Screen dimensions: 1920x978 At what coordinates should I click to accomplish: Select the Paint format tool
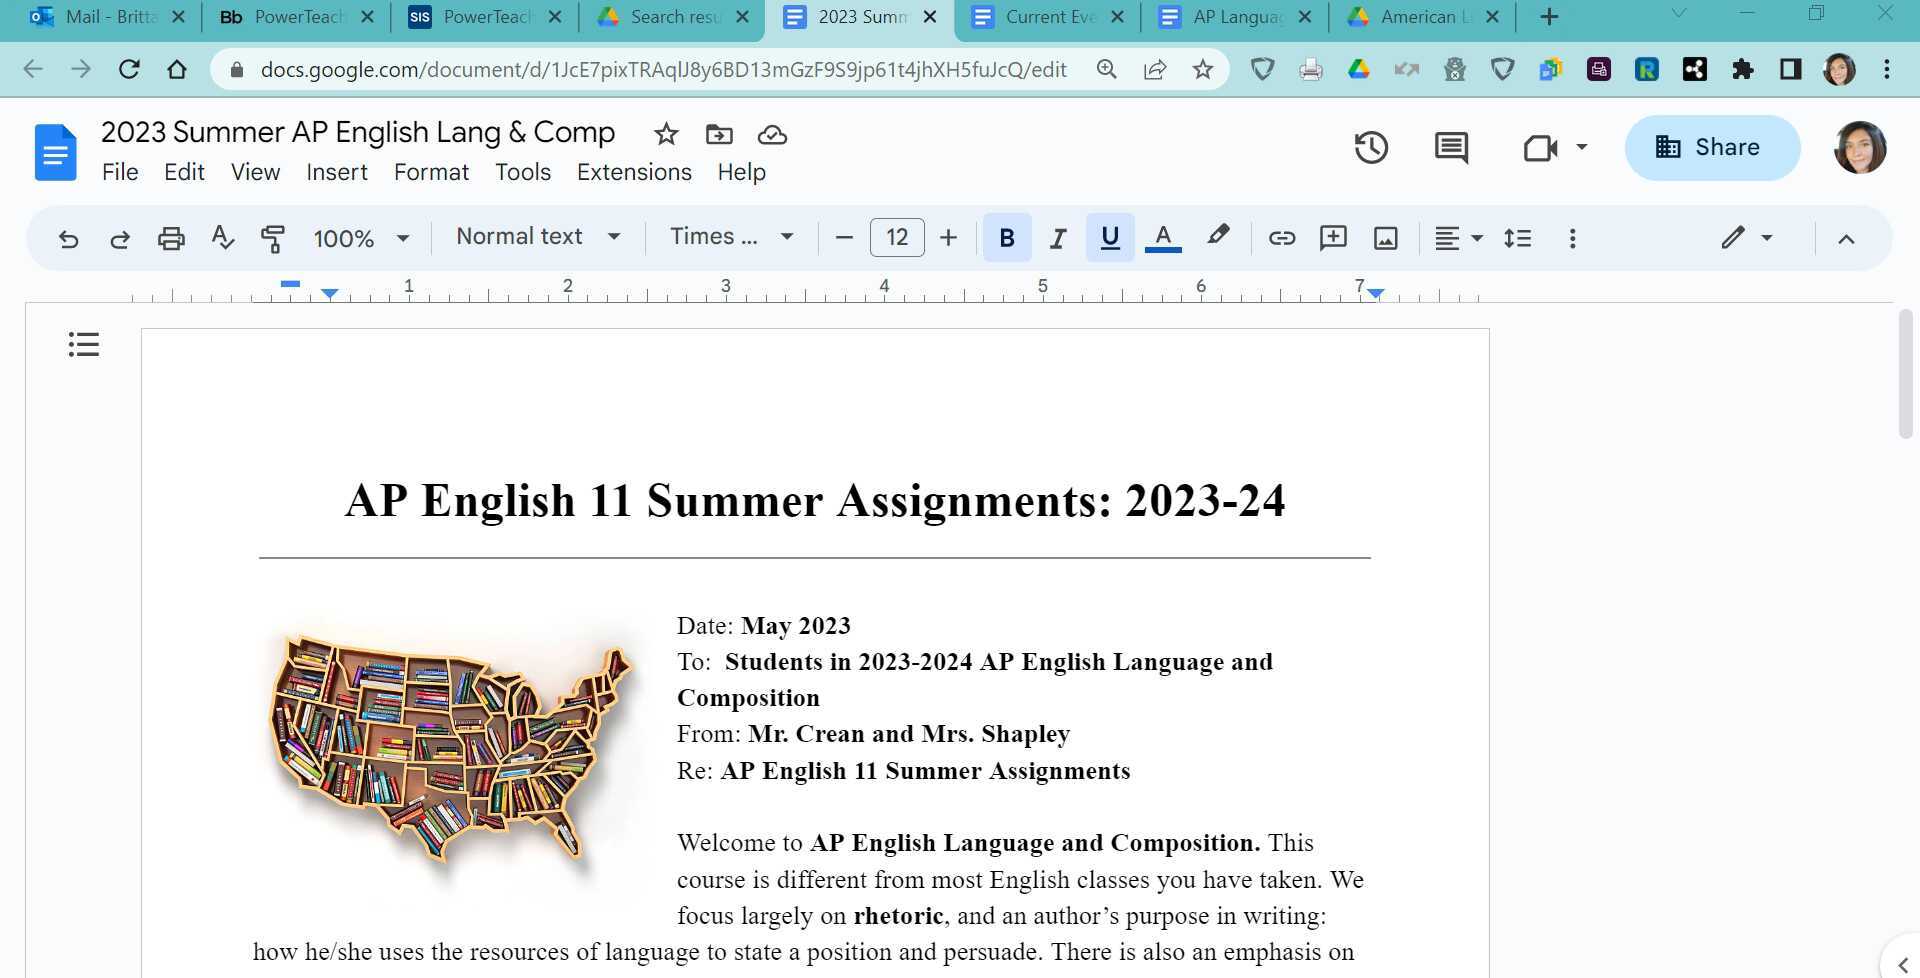273,238
